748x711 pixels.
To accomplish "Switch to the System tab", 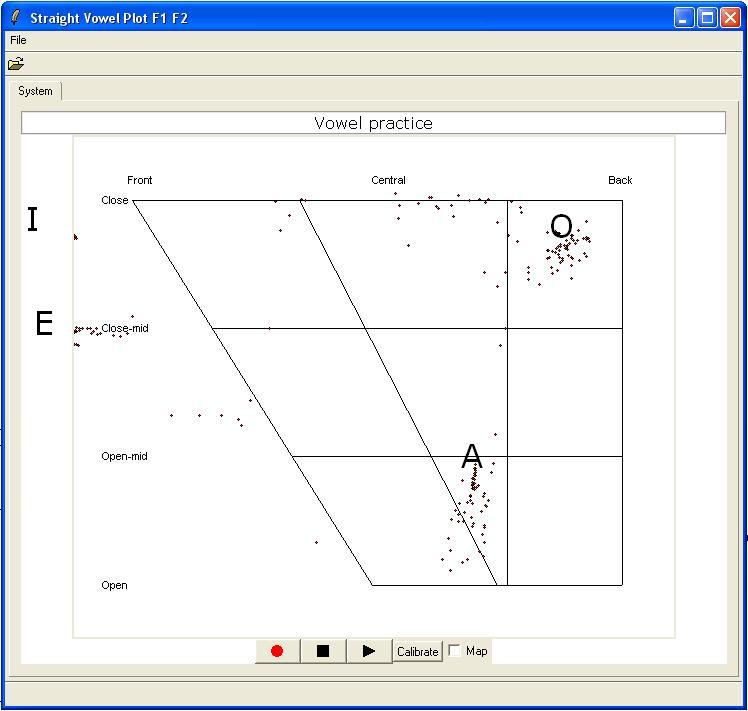I will (x=35, y=91).
